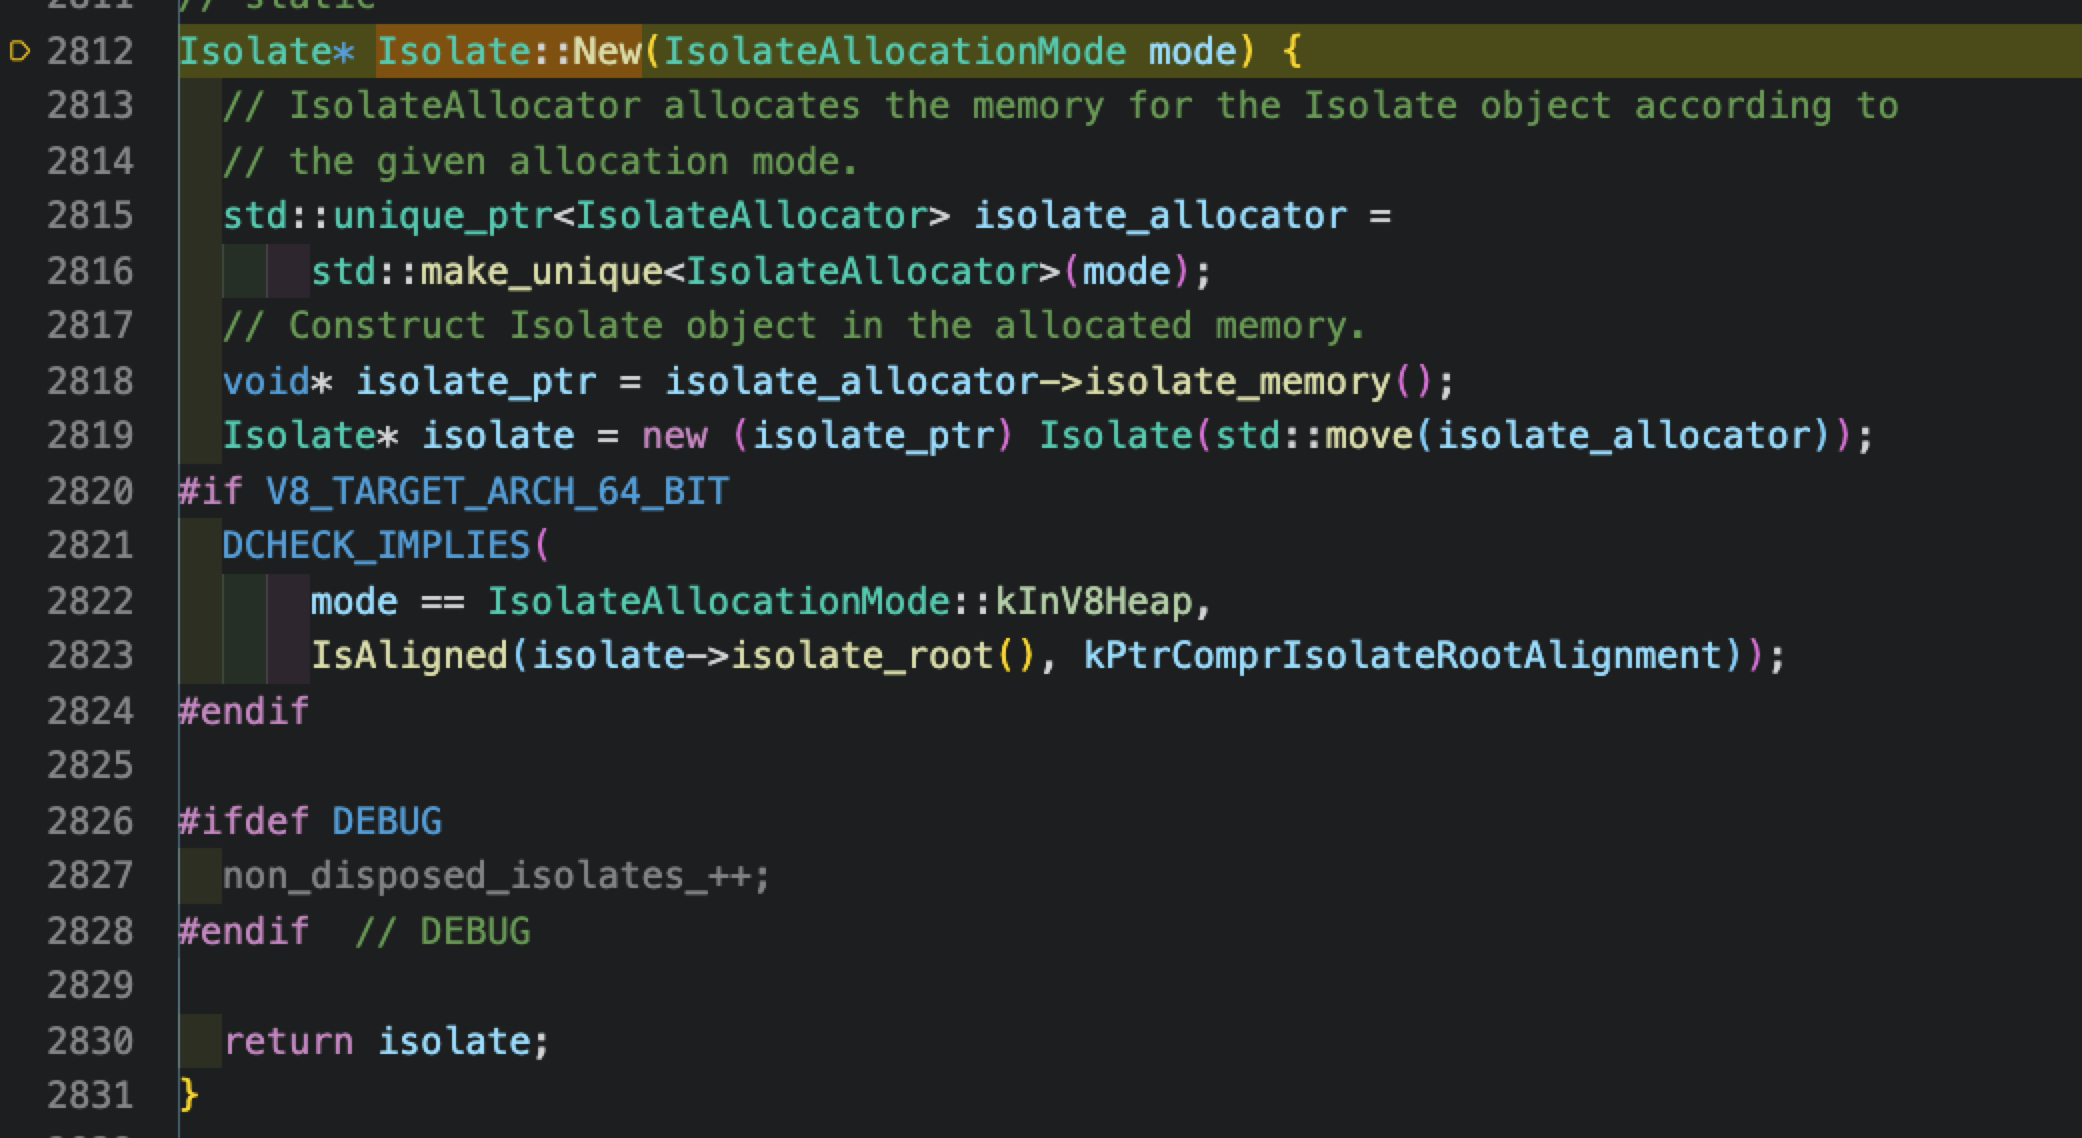2082x1138 pixels.
Task: Click 'isolate_root' method on line 2823
Action: coord(863,656)
